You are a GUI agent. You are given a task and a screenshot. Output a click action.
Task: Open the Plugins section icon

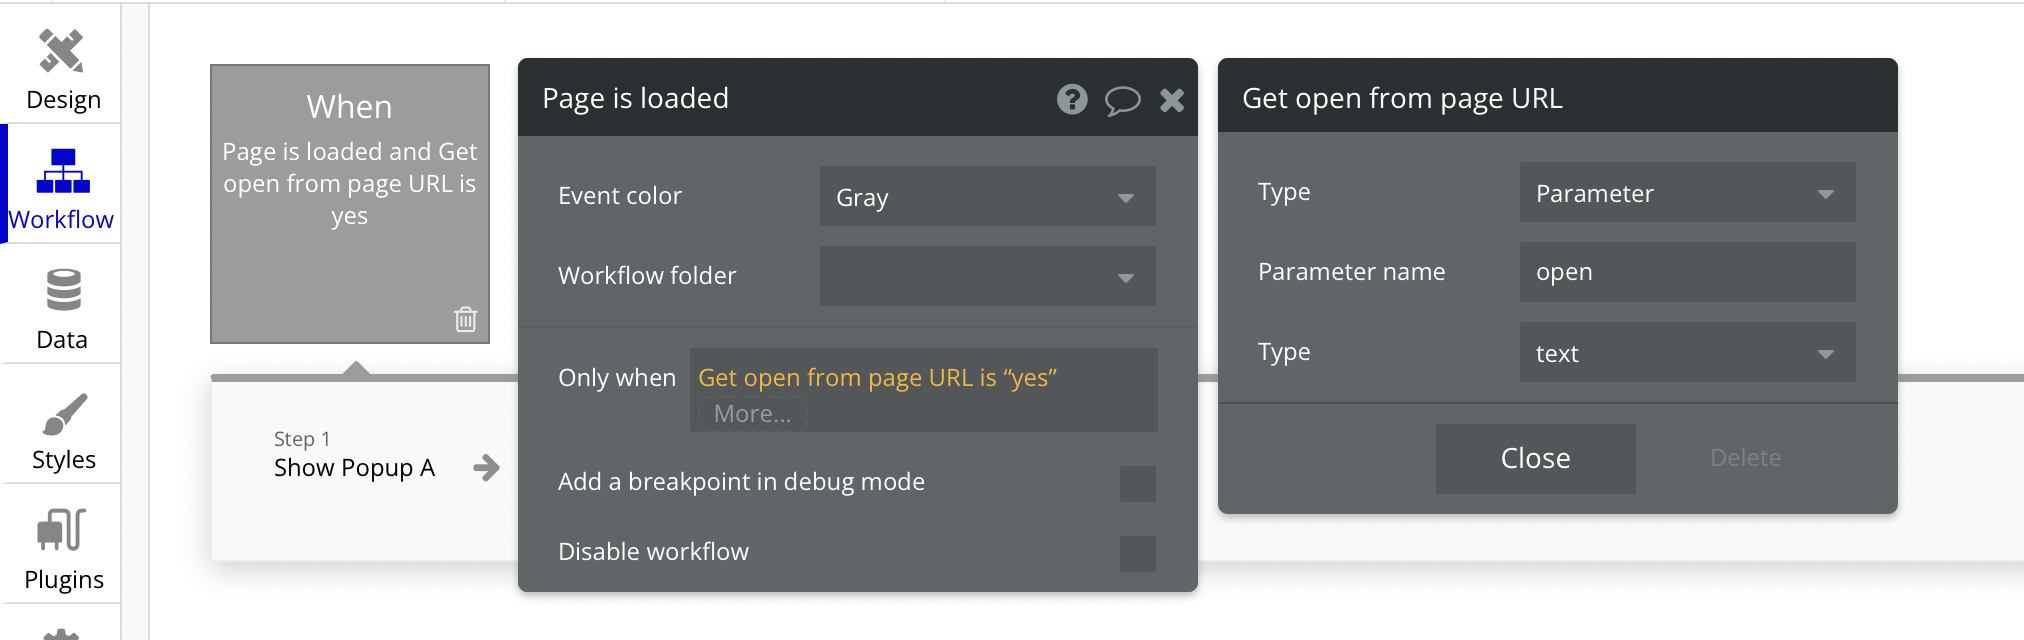point(62,531)
